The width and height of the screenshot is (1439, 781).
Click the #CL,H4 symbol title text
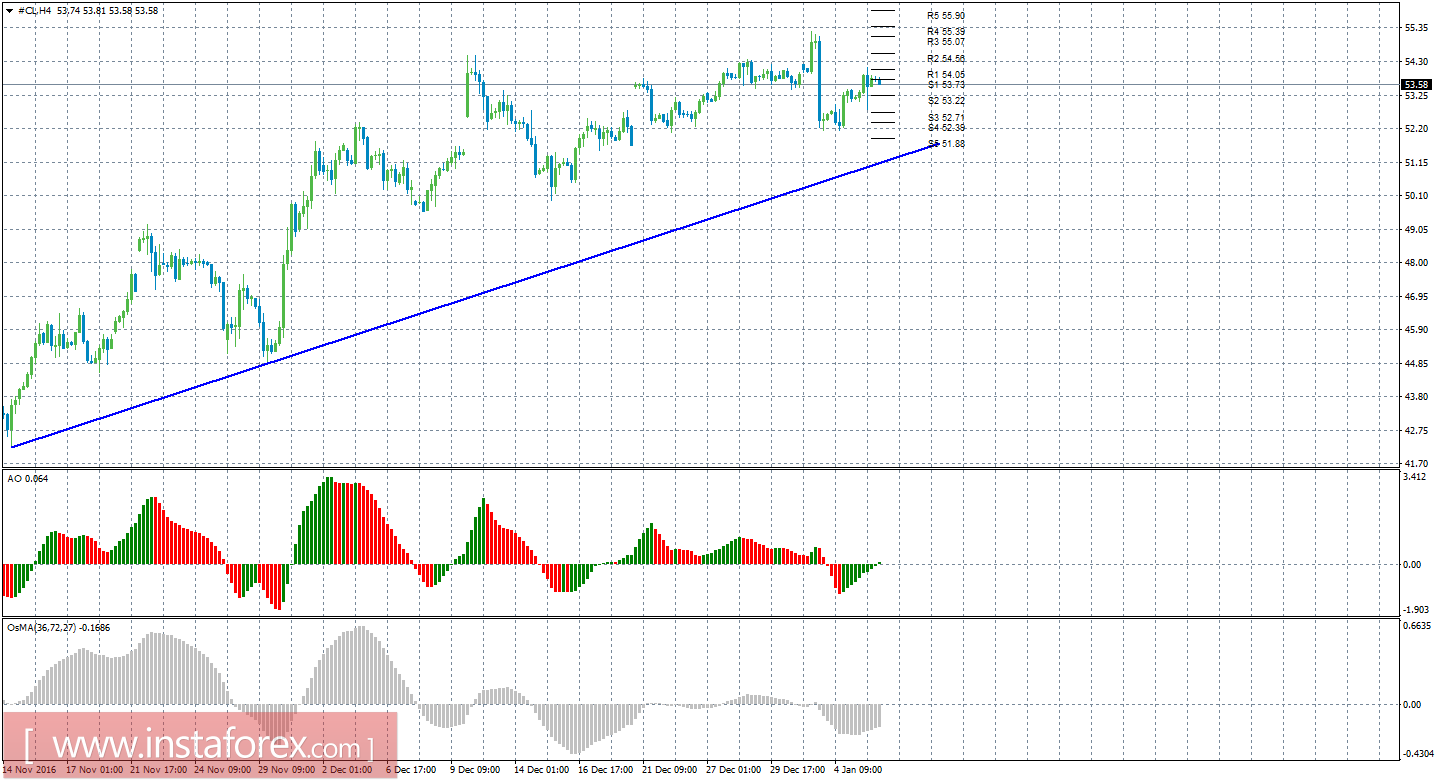pyautogui.click(x=35, y=10)
